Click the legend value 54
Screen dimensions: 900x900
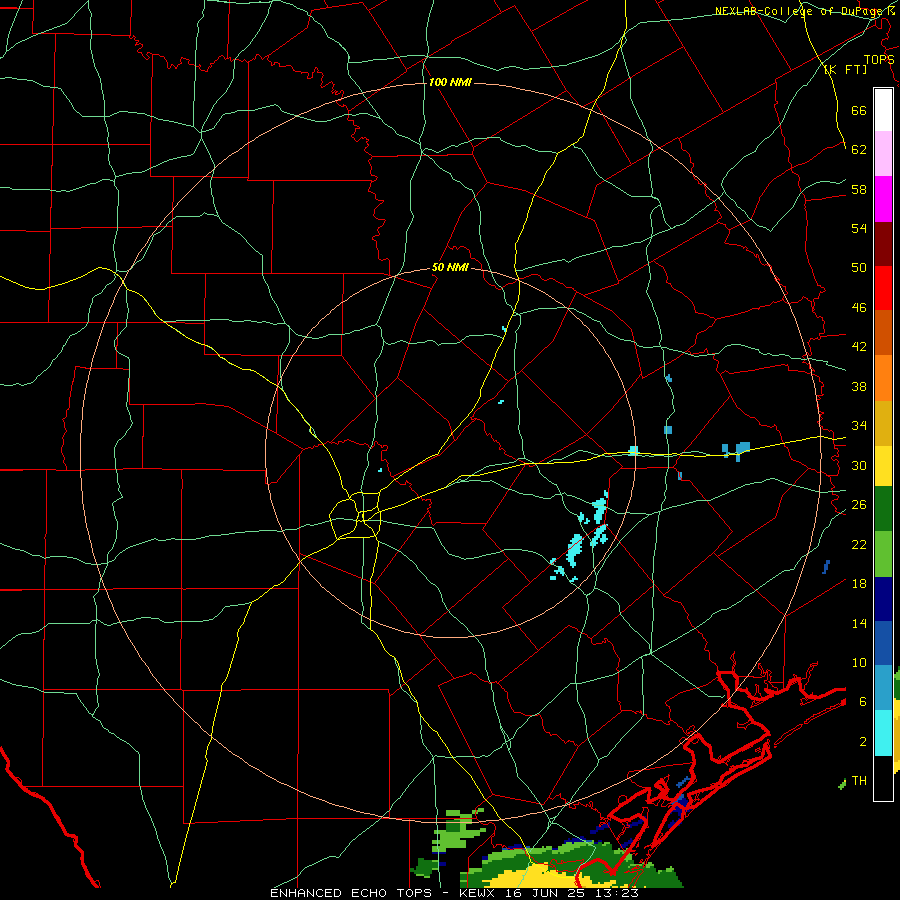click(859, 228)
